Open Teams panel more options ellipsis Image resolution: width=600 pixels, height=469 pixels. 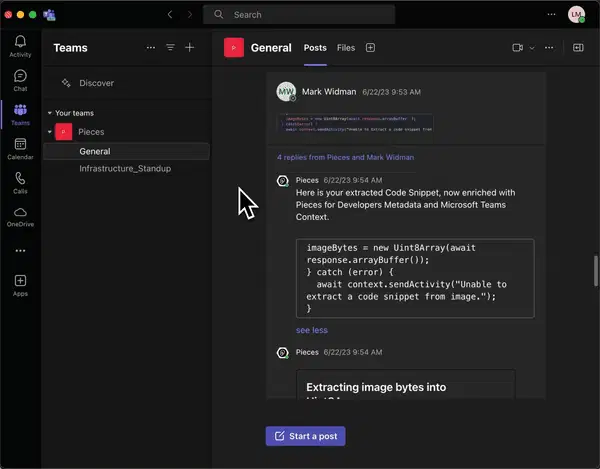point(151,48)
